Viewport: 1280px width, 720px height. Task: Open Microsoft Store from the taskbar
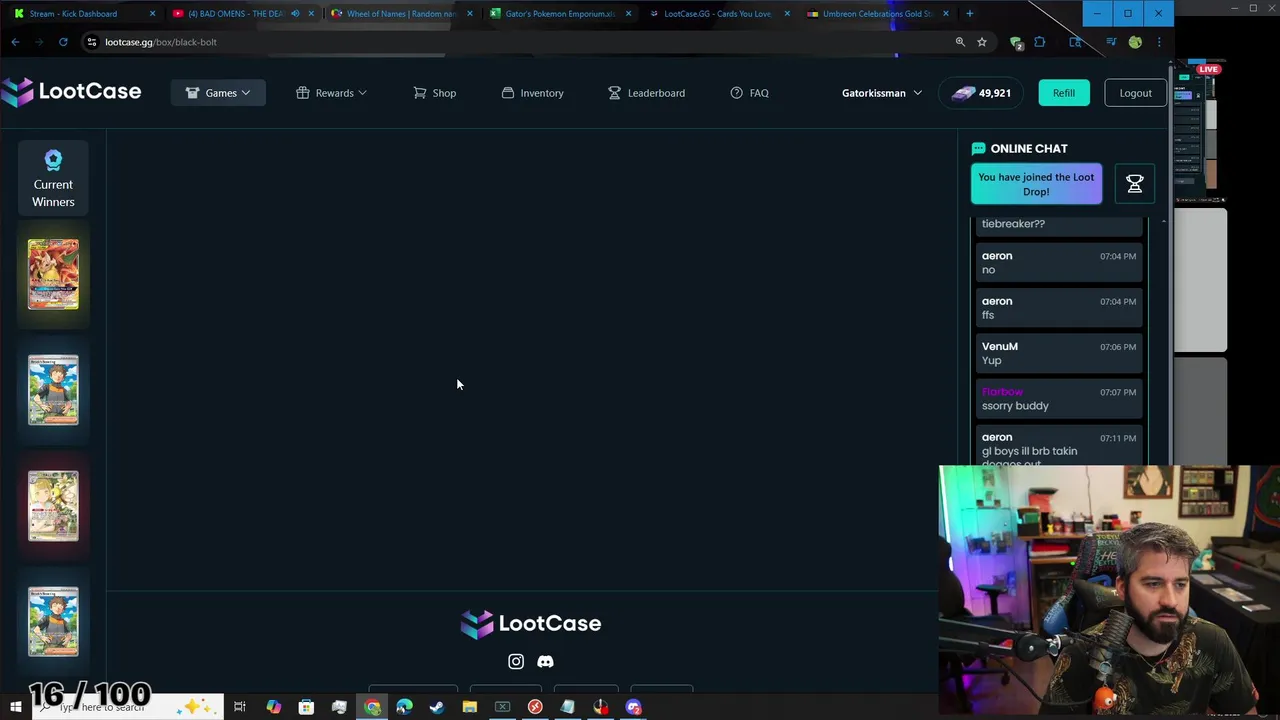(x=306, y=707)
